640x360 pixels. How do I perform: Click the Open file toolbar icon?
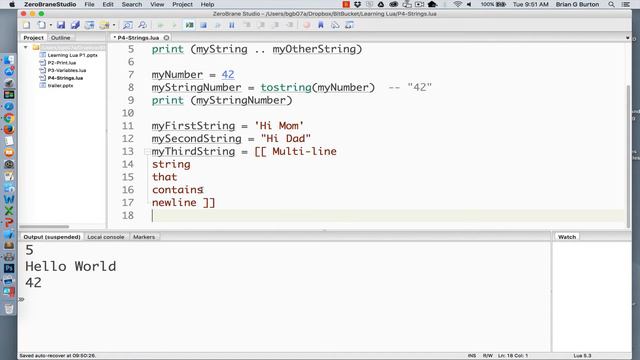pos(41,25)
